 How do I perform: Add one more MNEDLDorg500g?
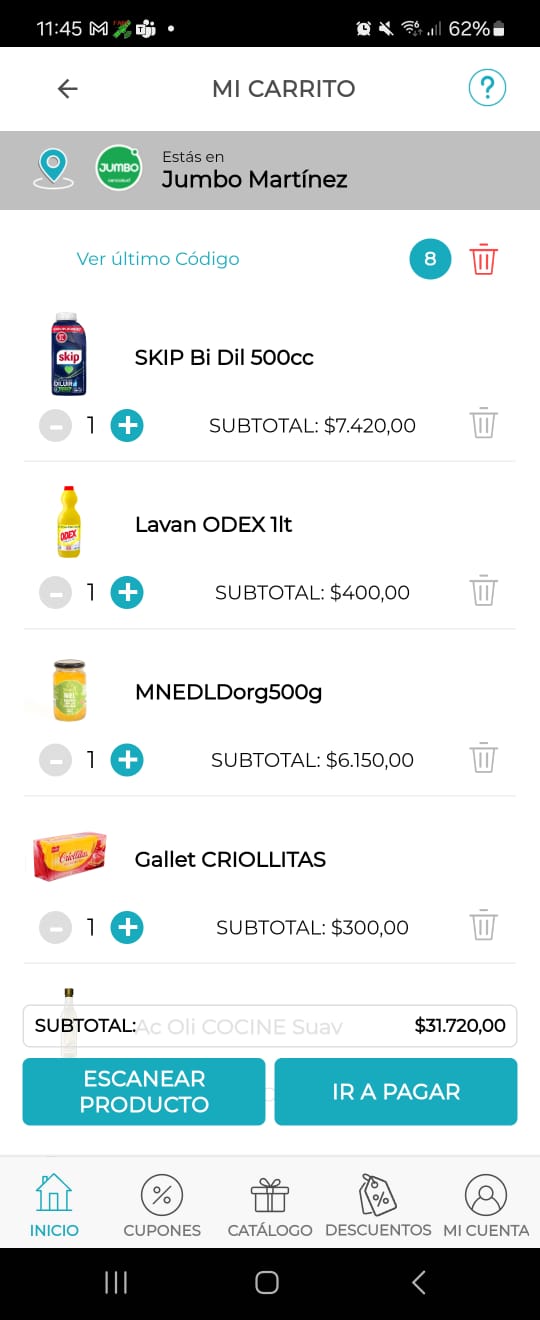[x=126, y=760]
